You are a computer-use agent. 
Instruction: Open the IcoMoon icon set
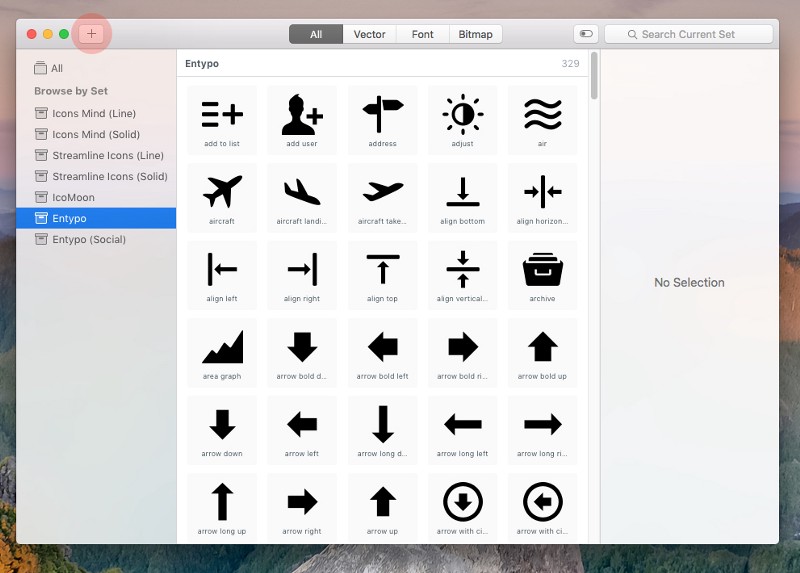(73, 197)
